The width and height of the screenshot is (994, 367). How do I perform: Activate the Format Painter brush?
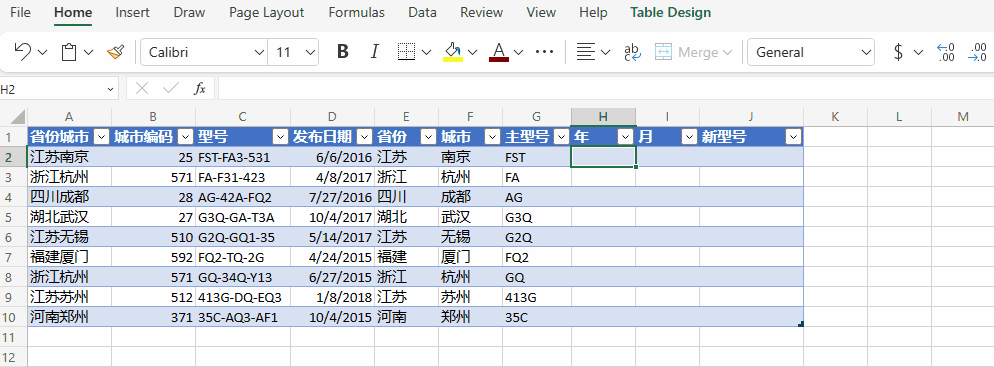click(115, 52)
